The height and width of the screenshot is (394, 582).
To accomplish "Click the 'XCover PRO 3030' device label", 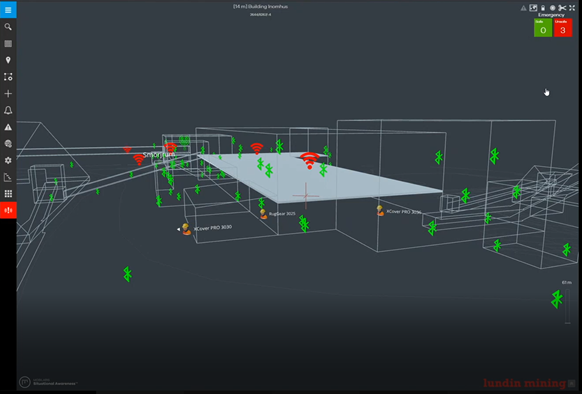I will tap(213, 228).
